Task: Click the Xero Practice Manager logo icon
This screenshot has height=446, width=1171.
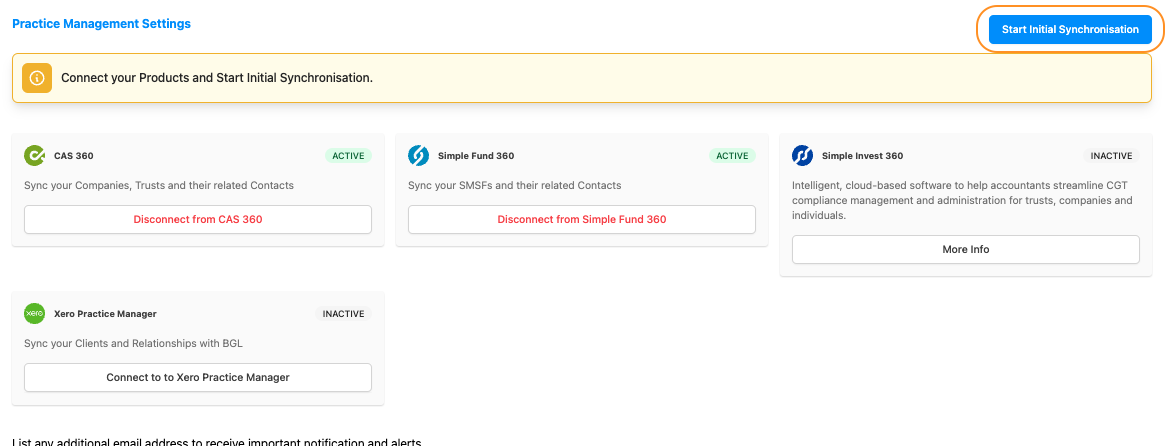Action: tap(35, 314)
